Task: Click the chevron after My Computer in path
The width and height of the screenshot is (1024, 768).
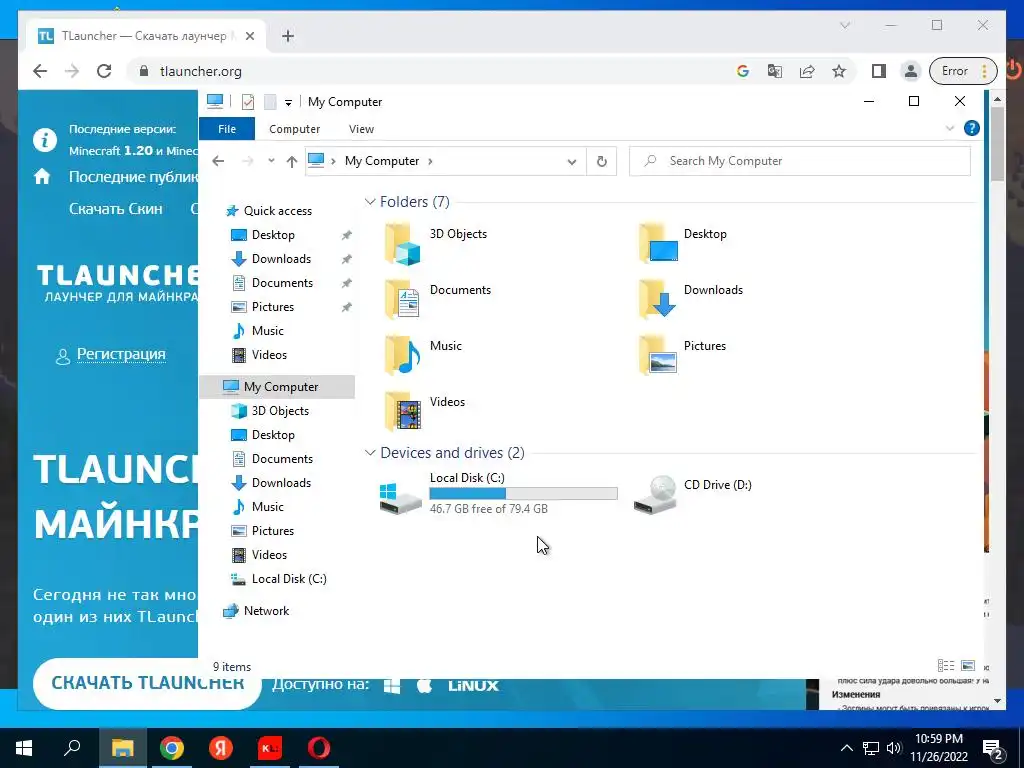Action: pyautogui.click(x=430, y=161)
